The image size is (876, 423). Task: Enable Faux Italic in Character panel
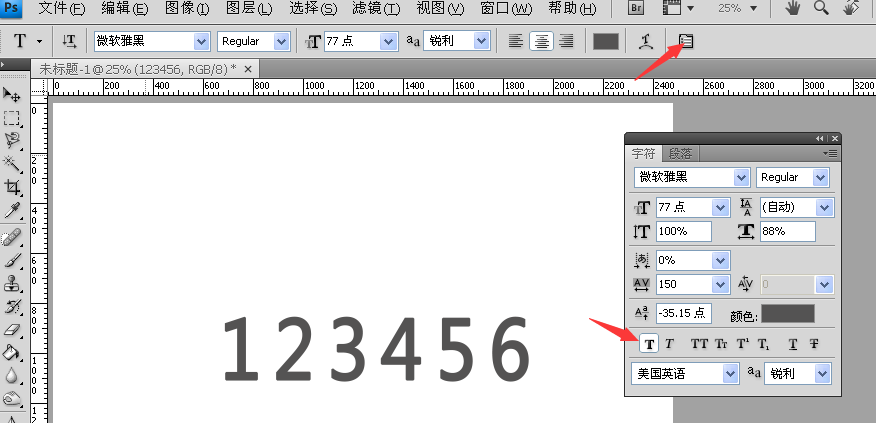[669, 344]
